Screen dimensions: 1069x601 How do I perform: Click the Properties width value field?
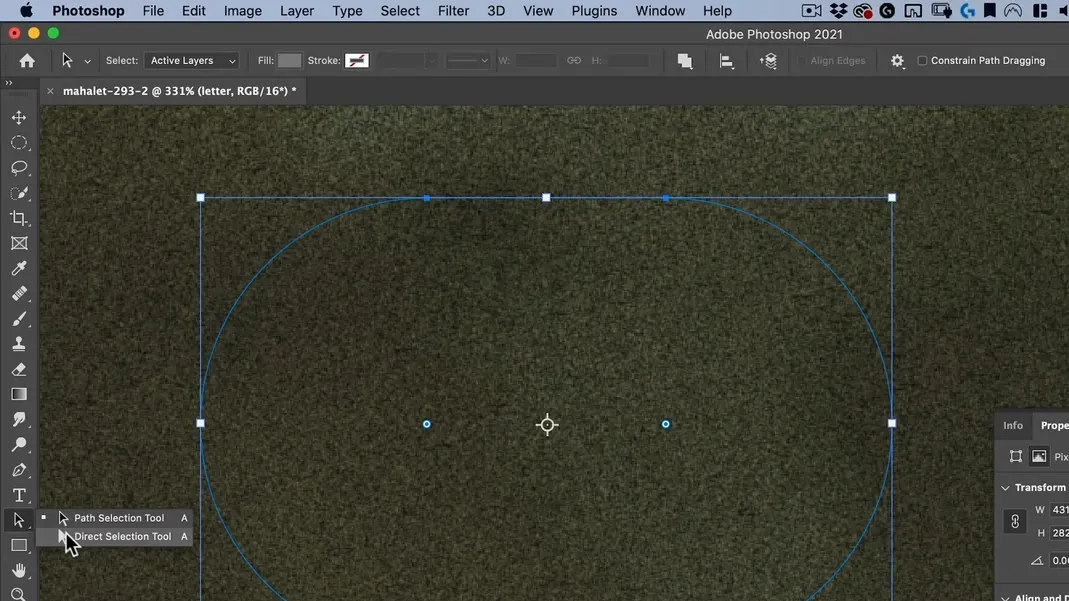[x=1059, y=510]
